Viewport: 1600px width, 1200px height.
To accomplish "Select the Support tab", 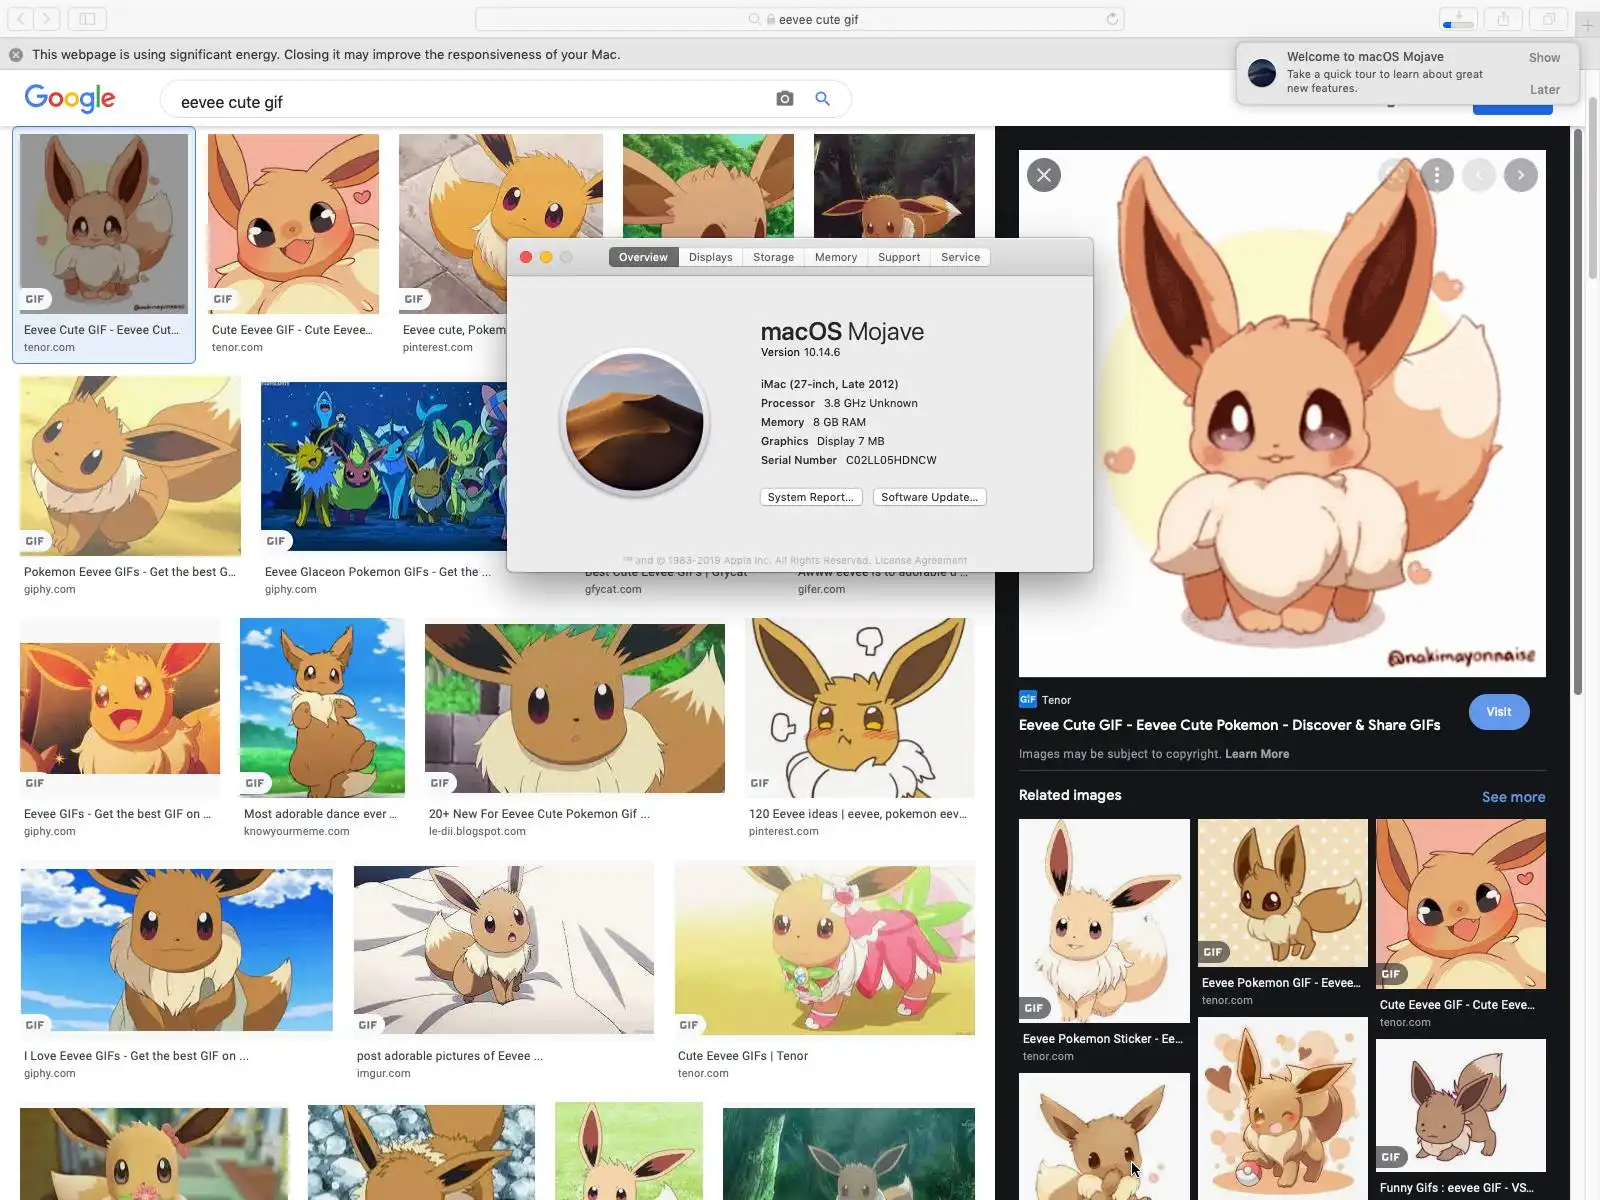I will (x=899, y=257).
